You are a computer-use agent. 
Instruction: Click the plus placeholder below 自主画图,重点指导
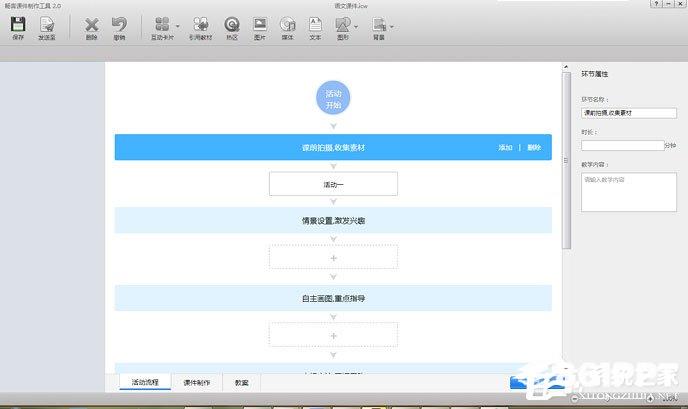point(333,335)
